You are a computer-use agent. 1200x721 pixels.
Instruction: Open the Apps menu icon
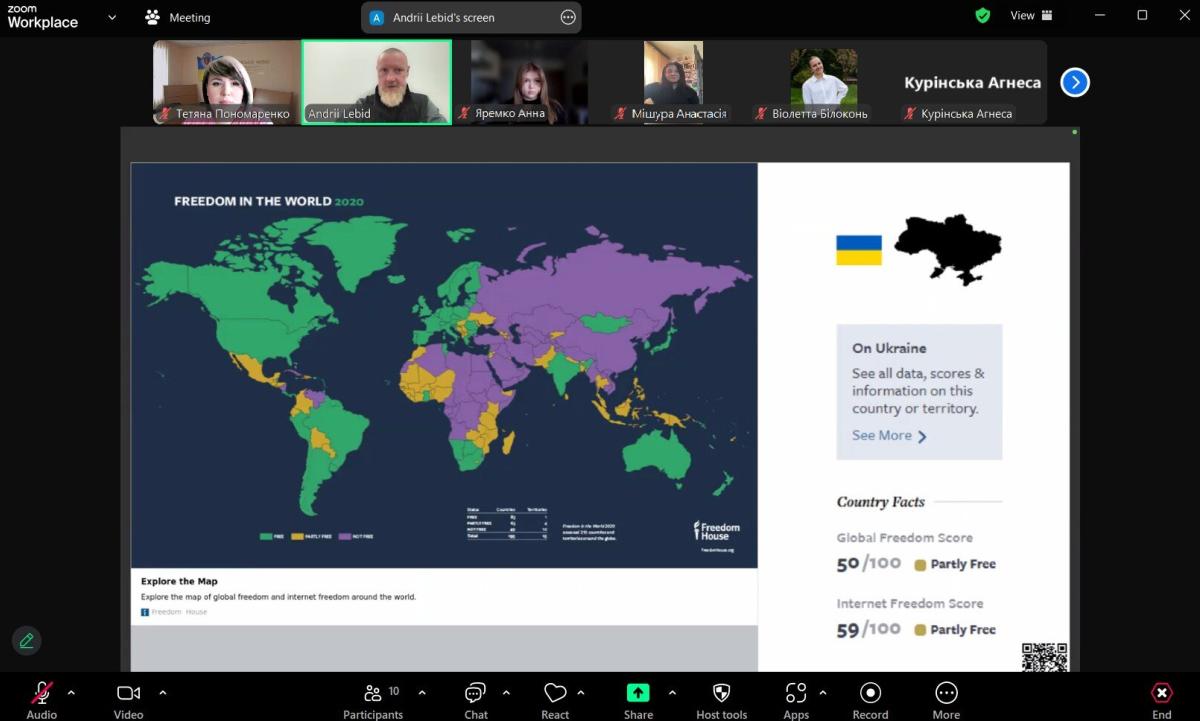tap(796, 700)
